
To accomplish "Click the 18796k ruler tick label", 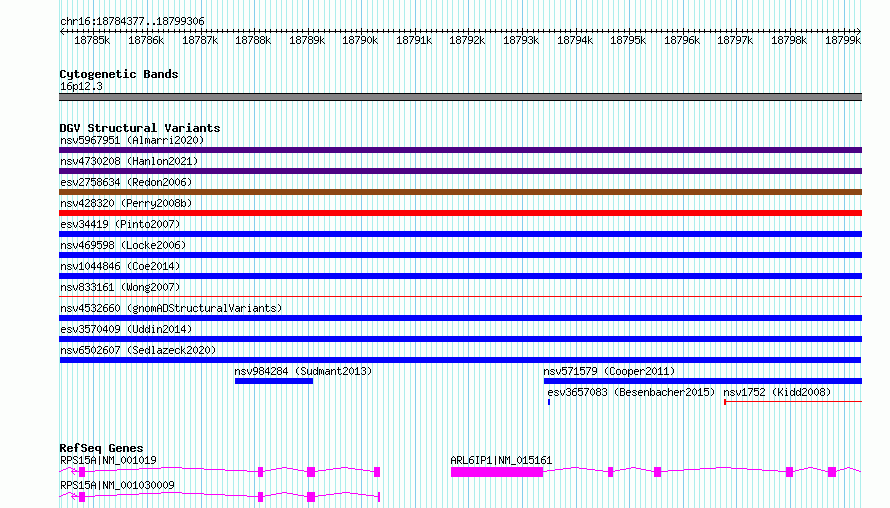I will point(682,40).
